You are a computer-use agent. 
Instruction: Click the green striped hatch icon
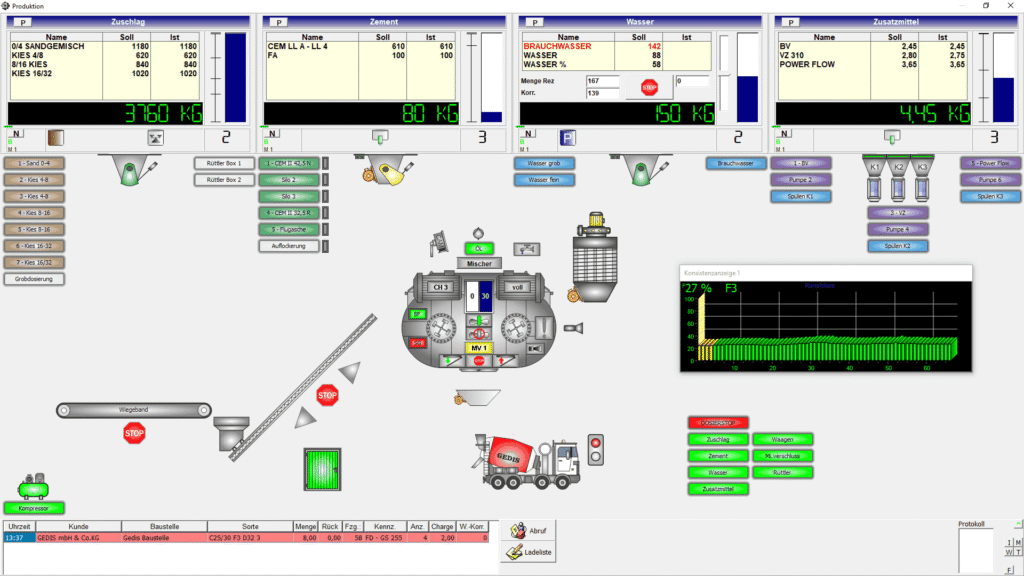[322, 469]
